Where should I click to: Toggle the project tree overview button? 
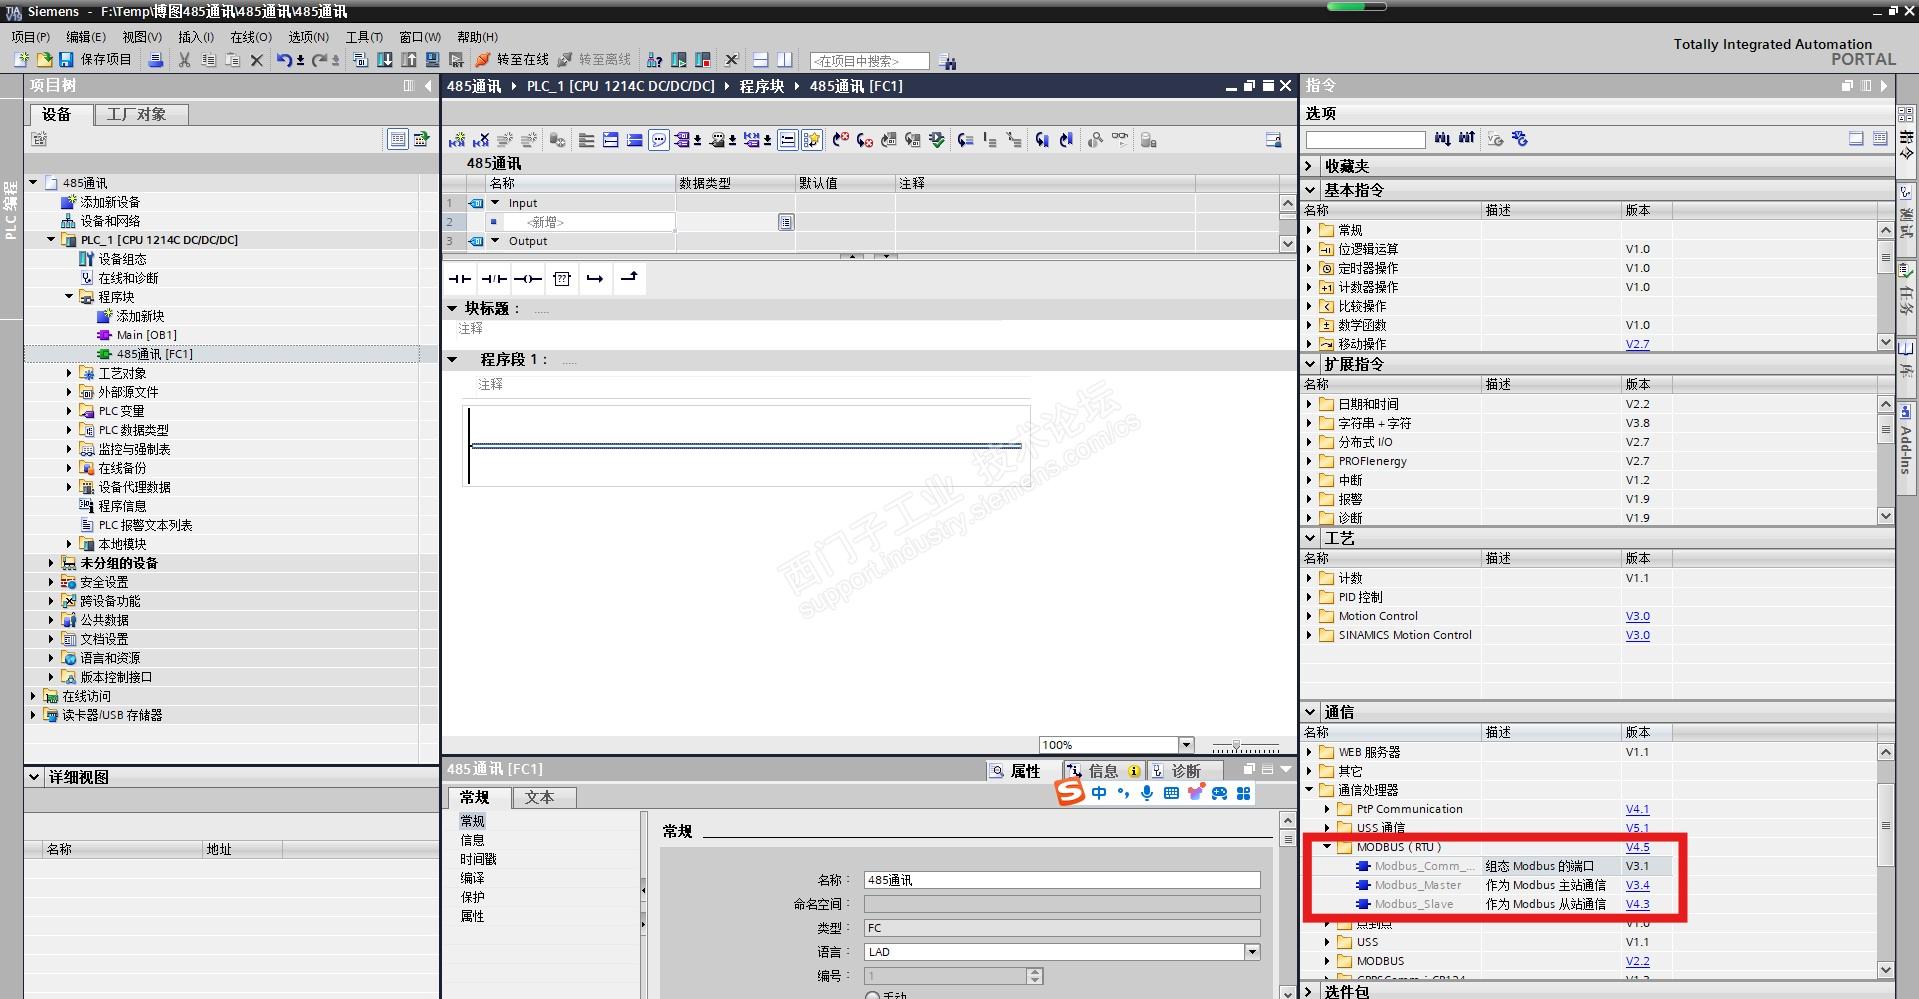click(x=397, y=139)
